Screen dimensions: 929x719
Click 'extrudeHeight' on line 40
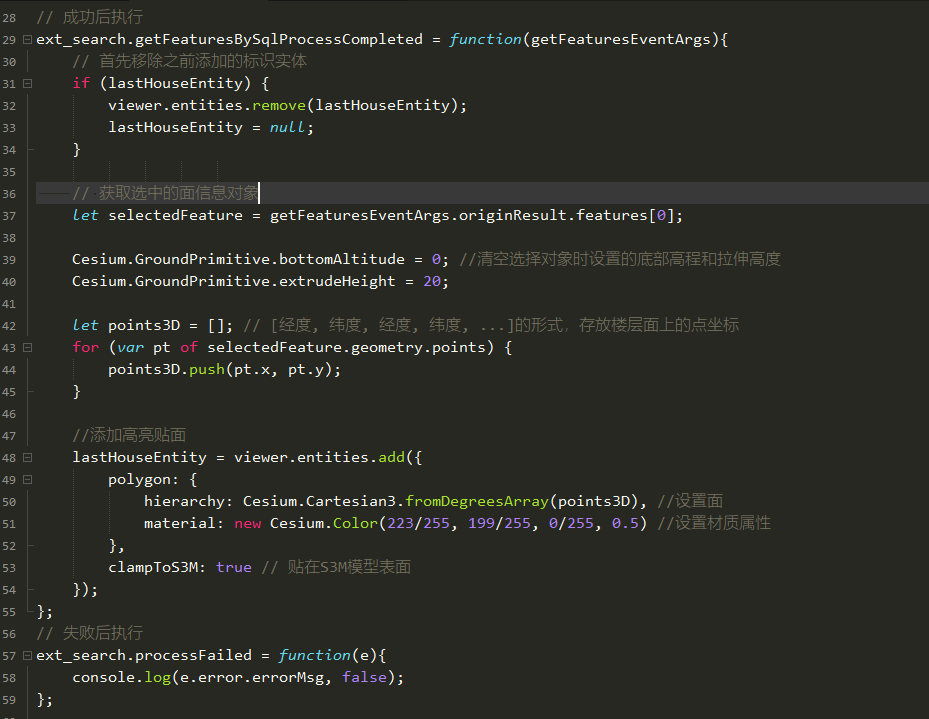coord(337,281)
